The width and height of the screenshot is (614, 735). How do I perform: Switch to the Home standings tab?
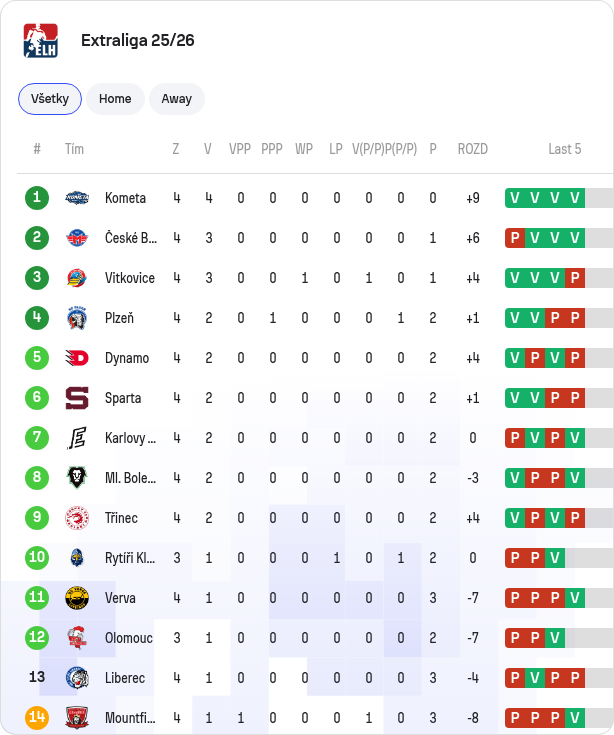click(115, 99)
